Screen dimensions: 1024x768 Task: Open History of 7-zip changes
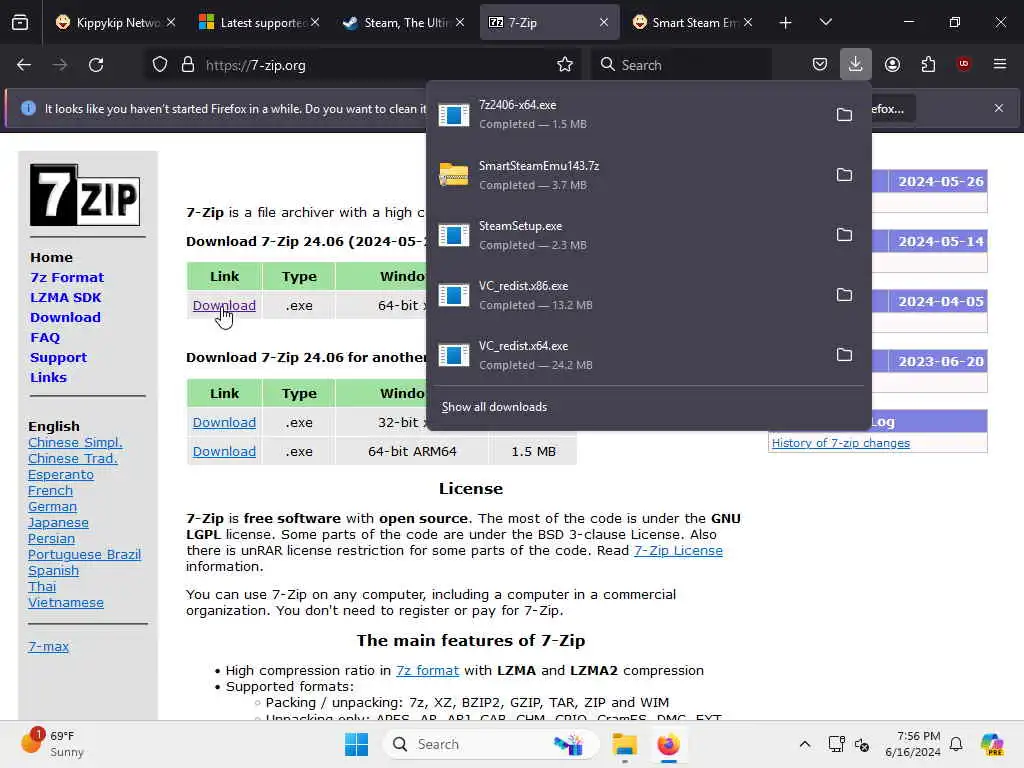[840, 443]
